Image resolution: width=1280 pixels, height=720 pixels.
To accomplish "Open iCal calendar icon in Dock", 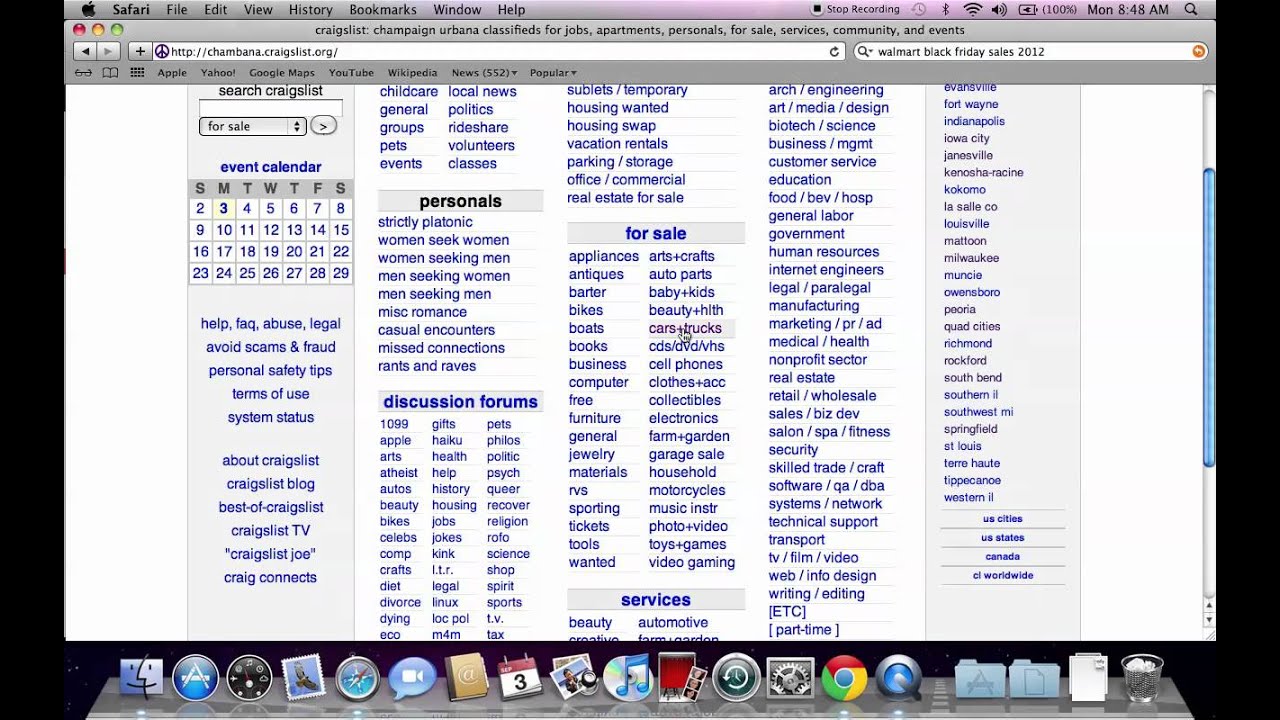I will pos(519,678).
